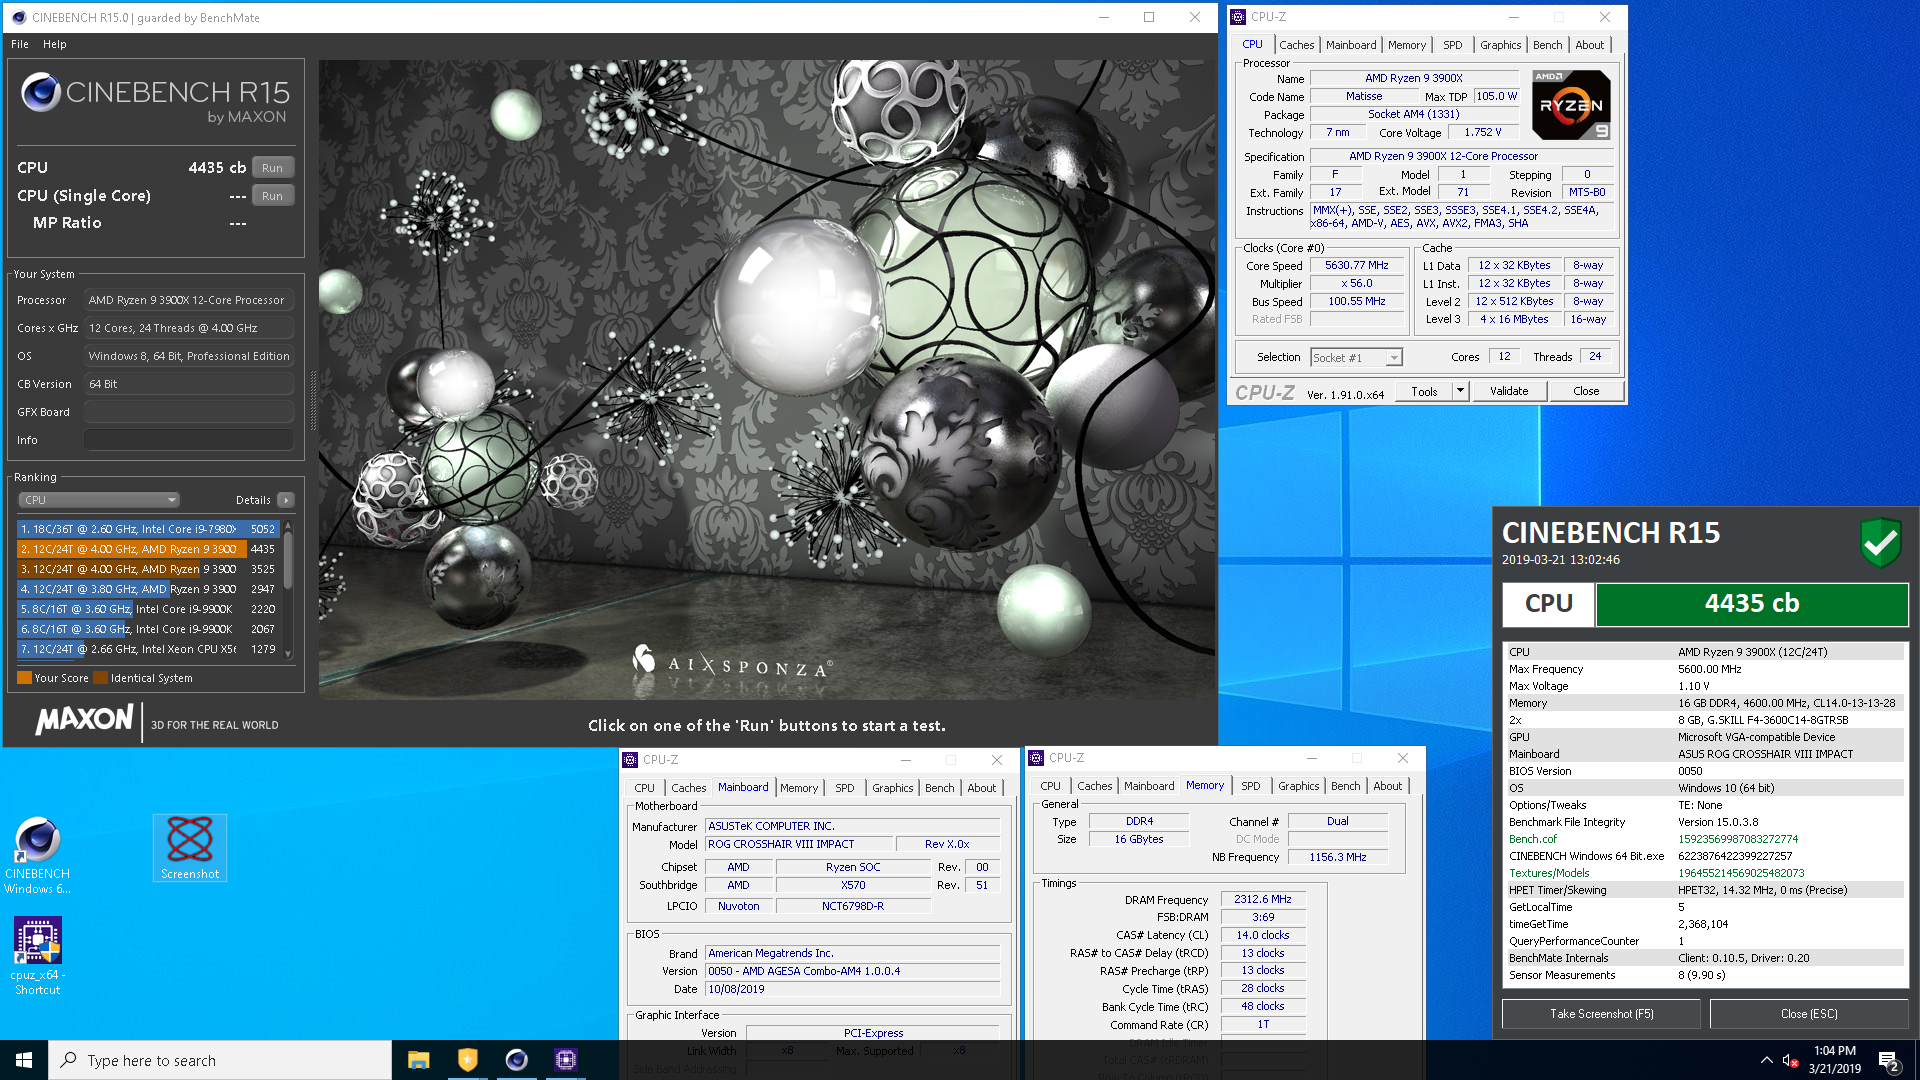Open SPD tab in CPU-Z Memory window
Screen dimensions: 1920x1080
1250,786
